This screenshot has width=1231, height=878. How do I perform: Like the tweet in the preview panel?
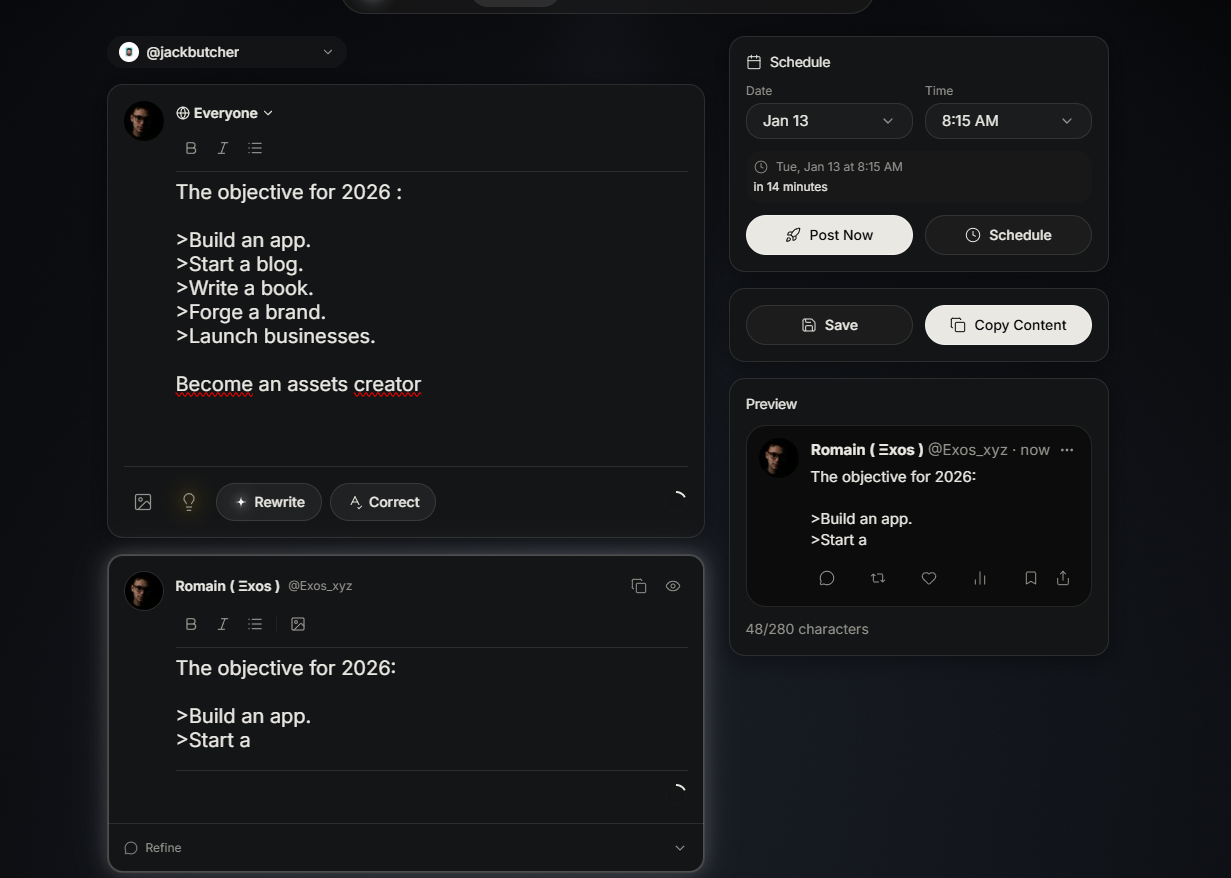pos(928,577)
